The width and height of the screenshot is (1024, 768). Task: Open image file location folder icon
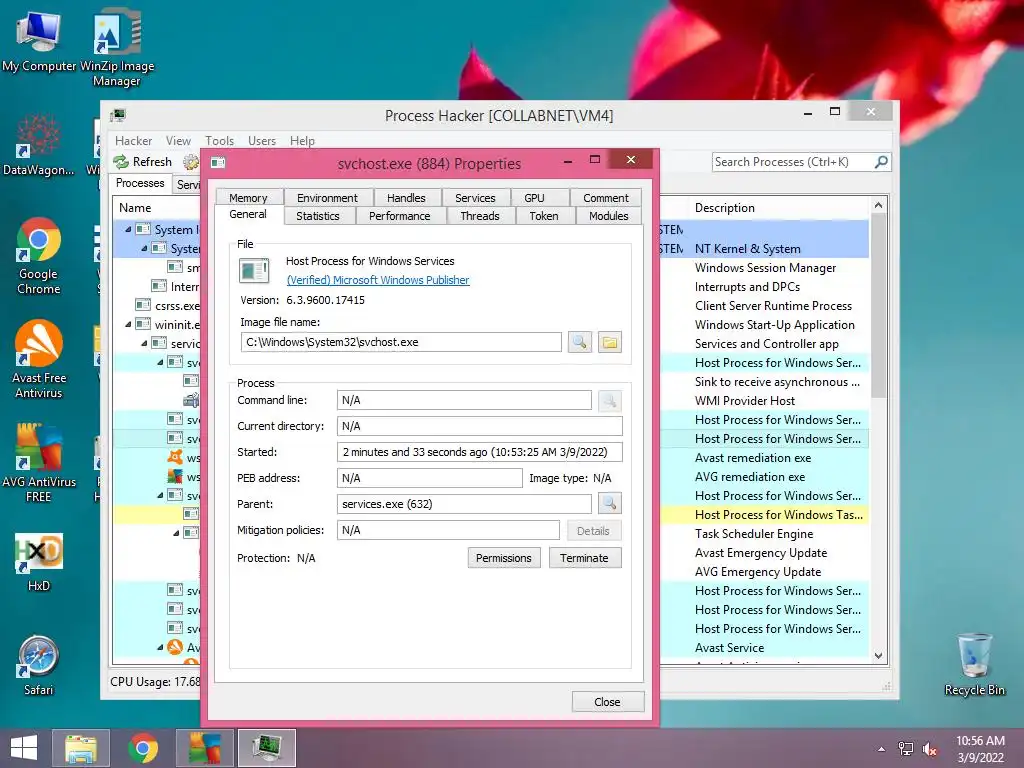pos(609,342)
